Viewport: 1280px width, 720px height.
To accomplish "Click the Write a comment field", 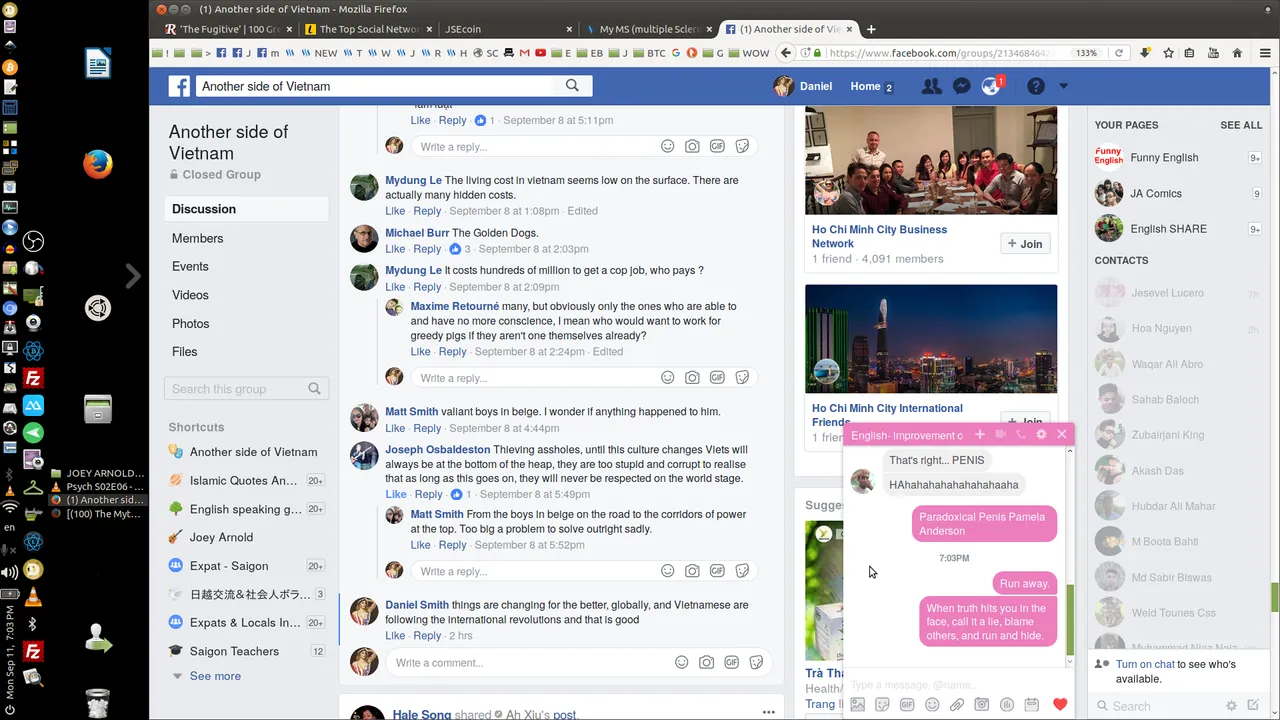I will (530, 663).
